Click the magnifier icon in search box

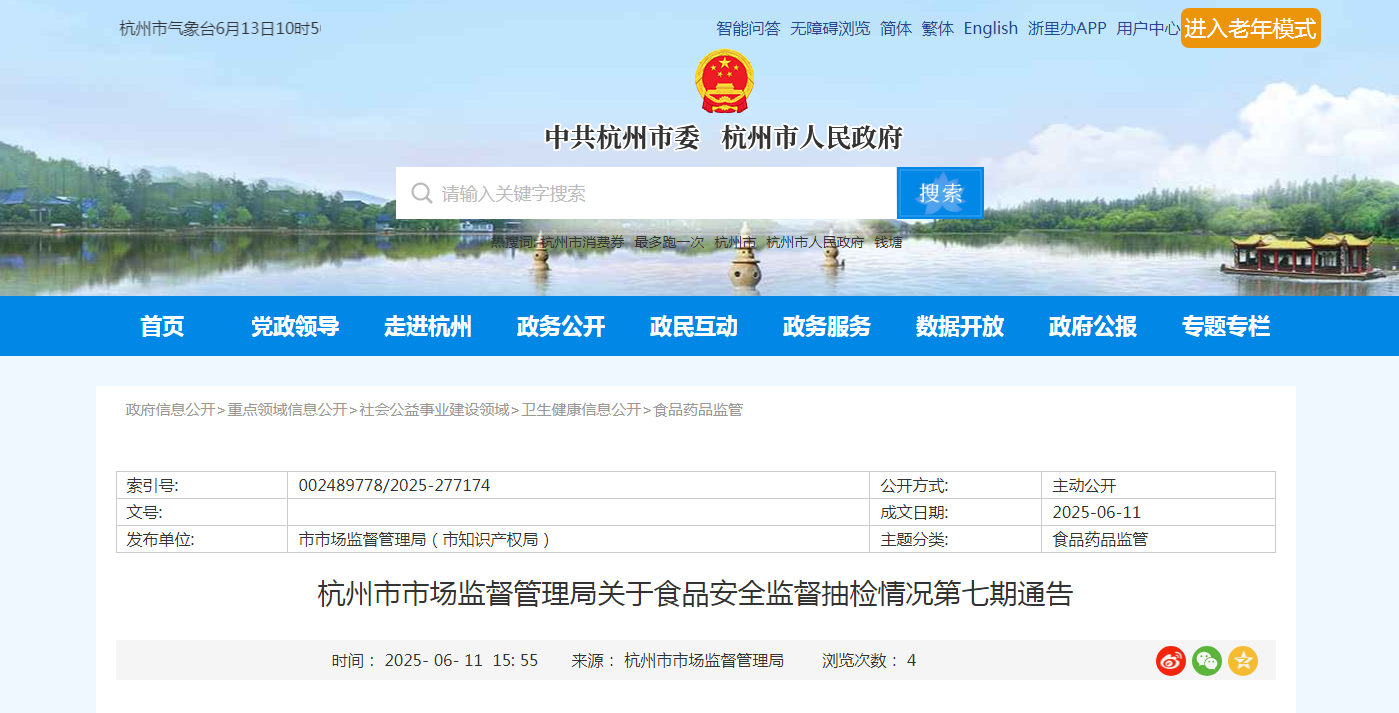coord(422,193)
